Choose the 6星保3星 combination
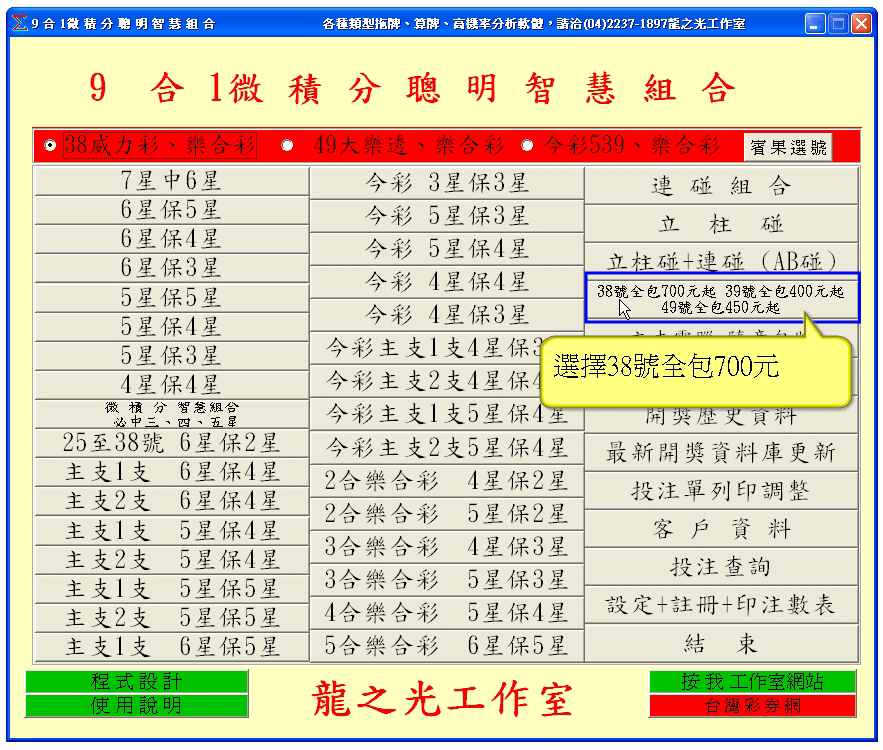The height and width of the screenshot is (750, 883). click(172, 268)
